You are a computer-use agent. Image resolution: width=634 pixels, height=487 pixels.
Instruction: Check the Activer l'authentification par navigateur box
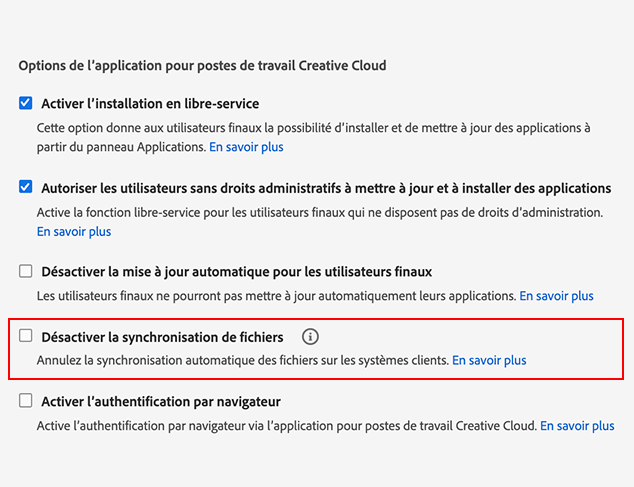(x=26, y=401)
